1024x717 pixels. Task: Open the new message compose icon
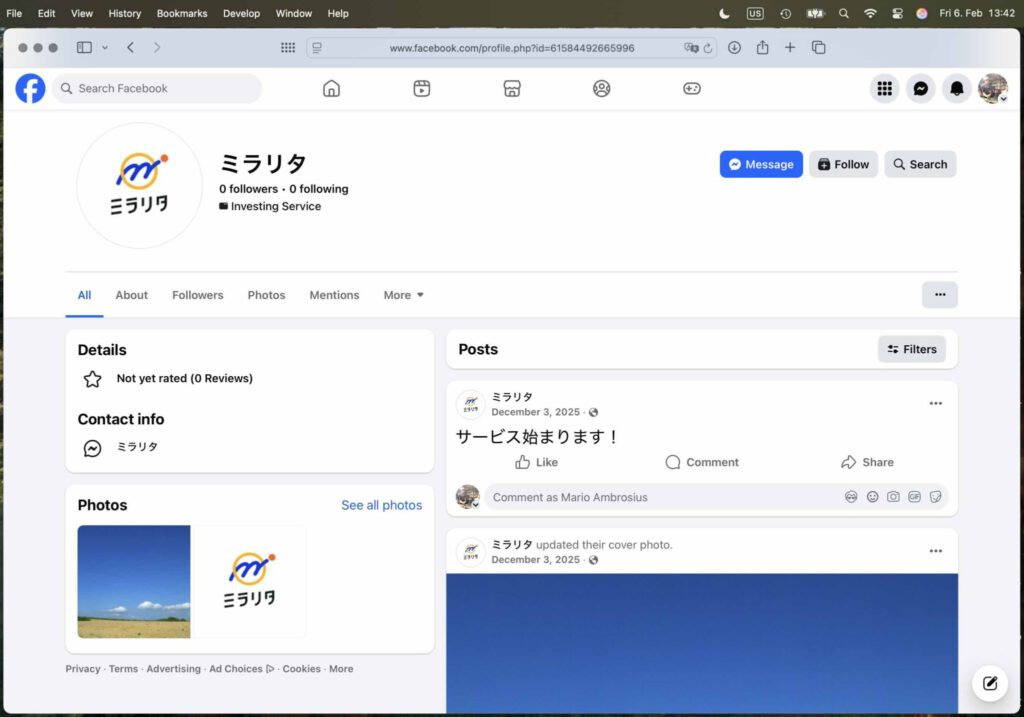click(990, 683)
